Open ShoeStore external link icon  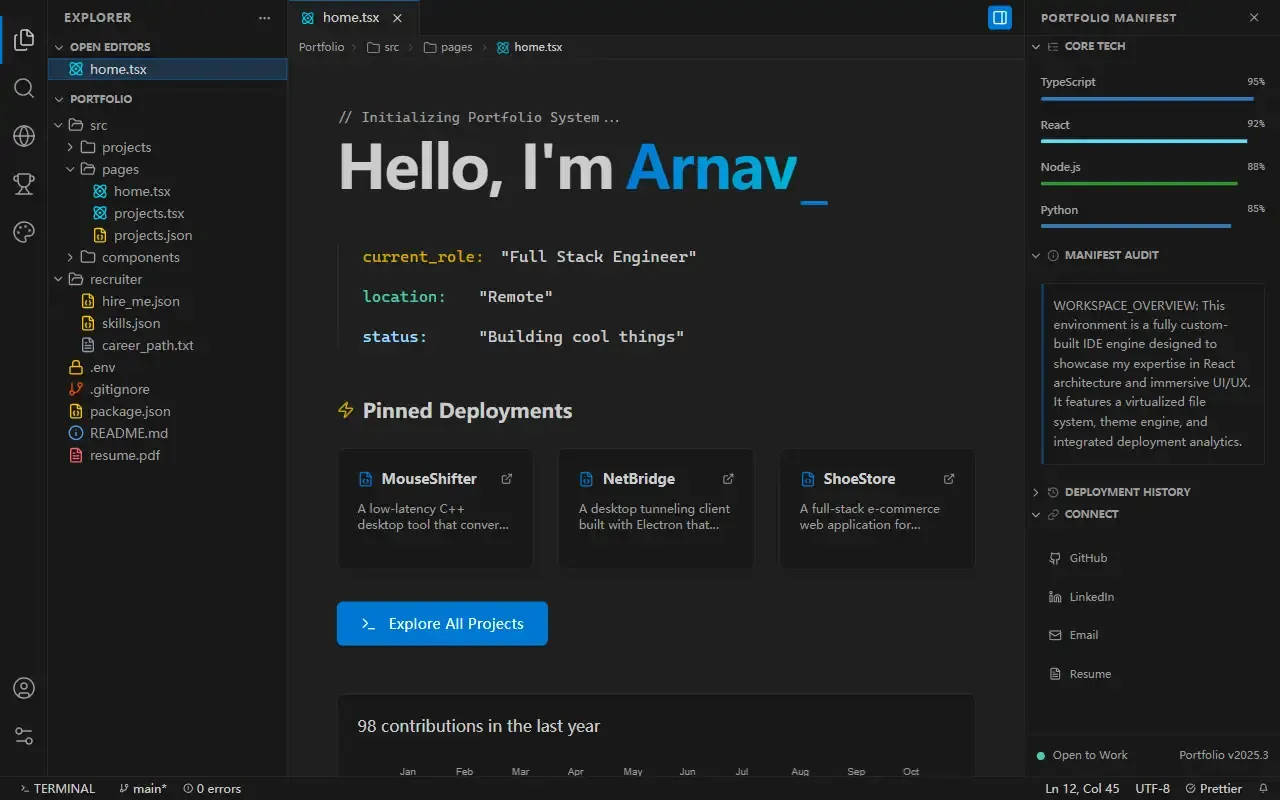[x=949, y=479]
